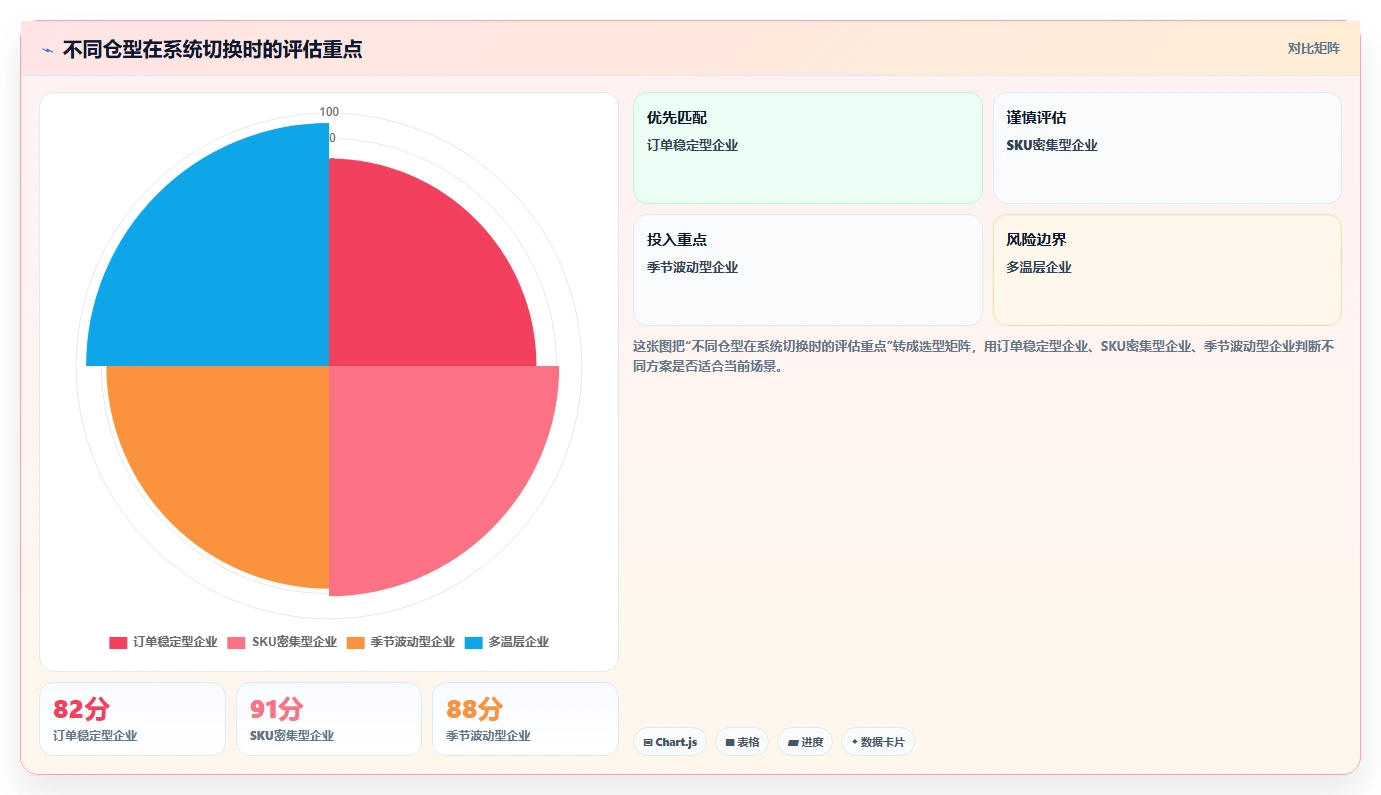Click the lightning icon beside the title

point(47,50)
